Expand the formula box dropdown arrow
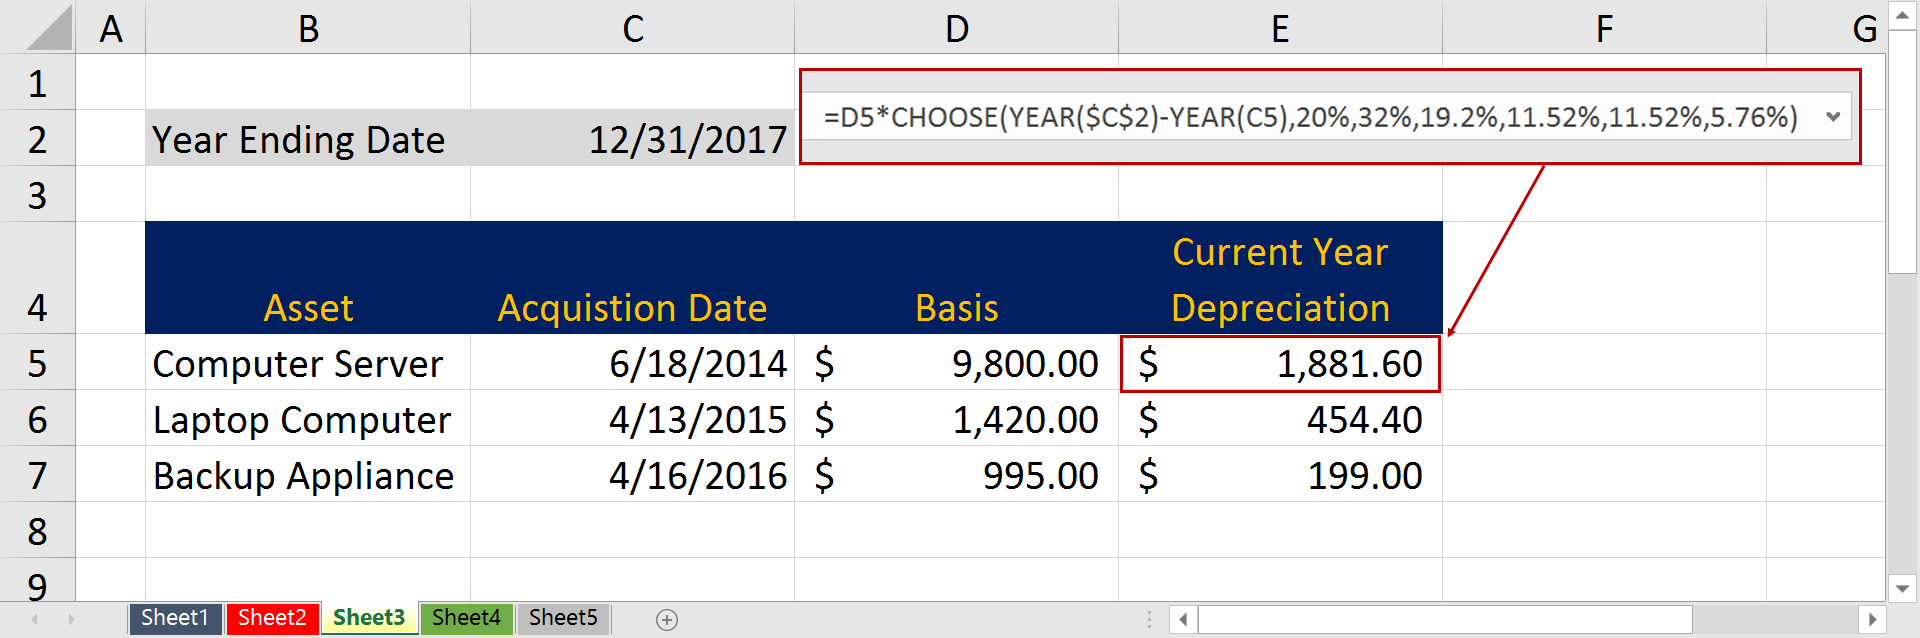Screen dimensions: 1920x638 [x=1833, y=117]
